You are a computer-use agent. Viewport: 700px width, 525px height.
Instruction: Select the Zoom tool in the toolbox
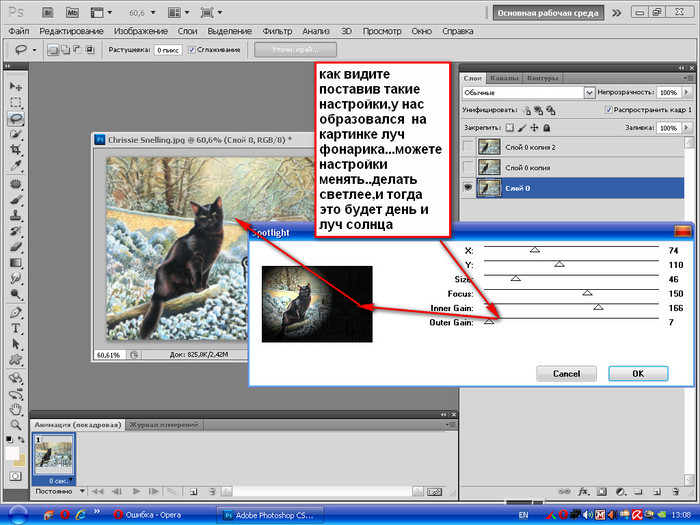point(16,425)
